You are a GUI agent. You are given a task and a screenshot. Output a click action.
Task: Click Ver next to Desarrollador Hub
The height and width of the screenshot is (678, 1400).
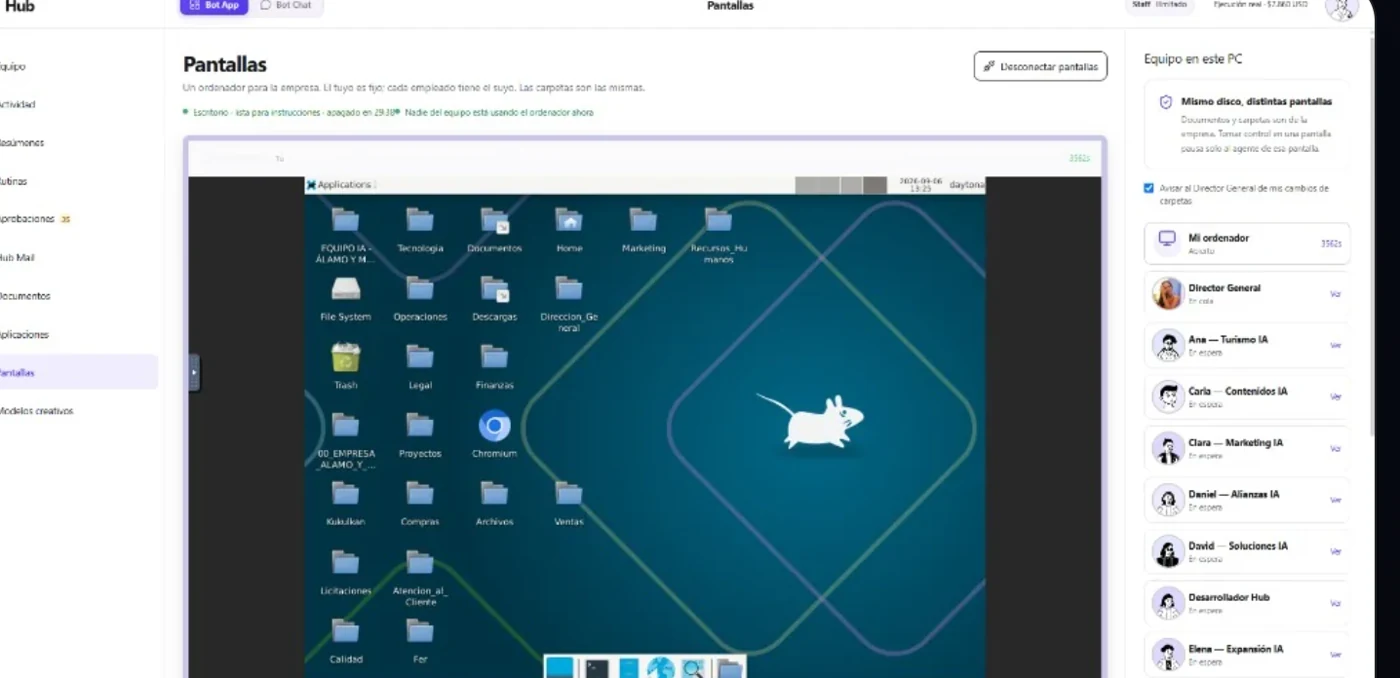tap(1335, 603)
